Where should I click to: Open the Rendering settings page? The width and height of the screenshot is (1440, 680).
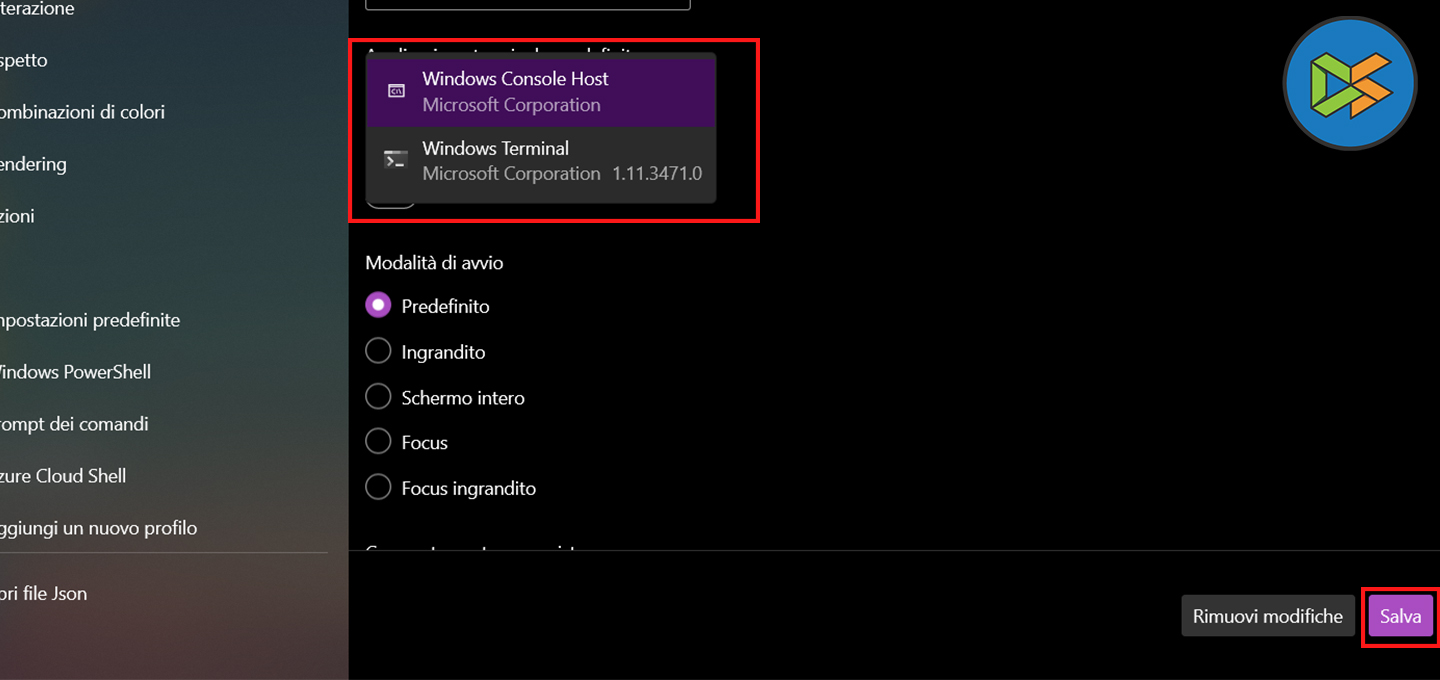pyautogui.click(x=33, y=164)
